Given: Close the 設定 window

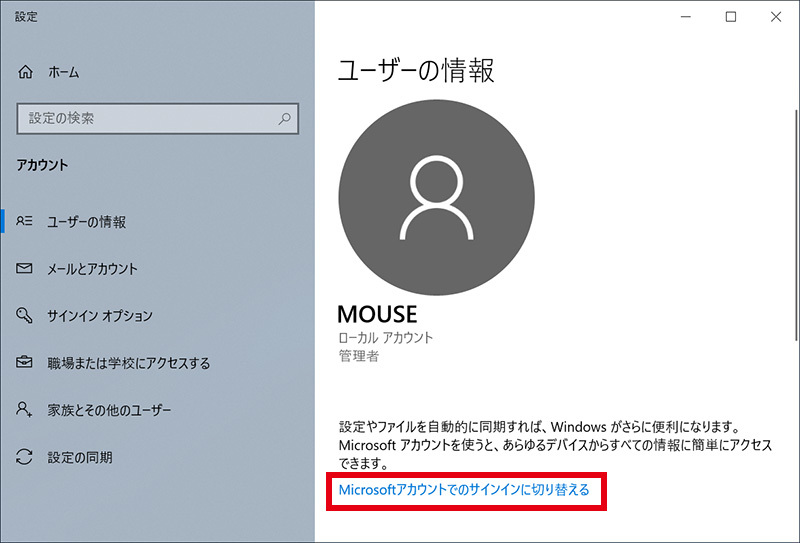Looking at the screenshot, I should (x=776, y=17).
